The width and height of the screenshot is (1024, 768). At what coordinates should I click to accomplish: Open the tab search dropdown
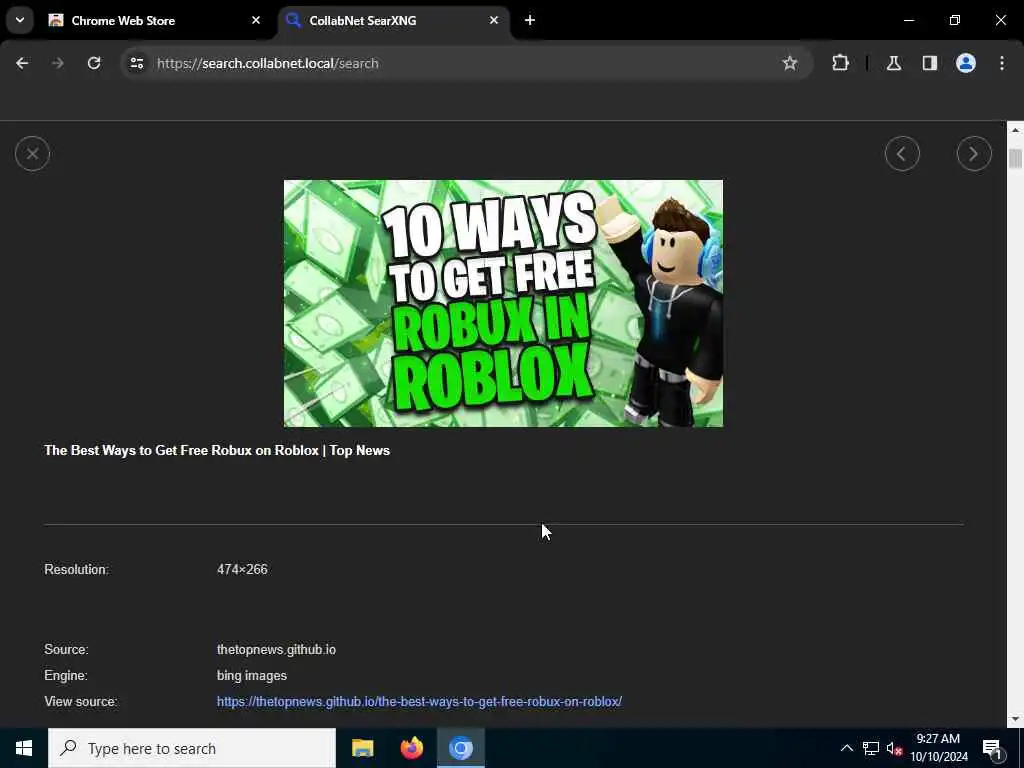20,20
